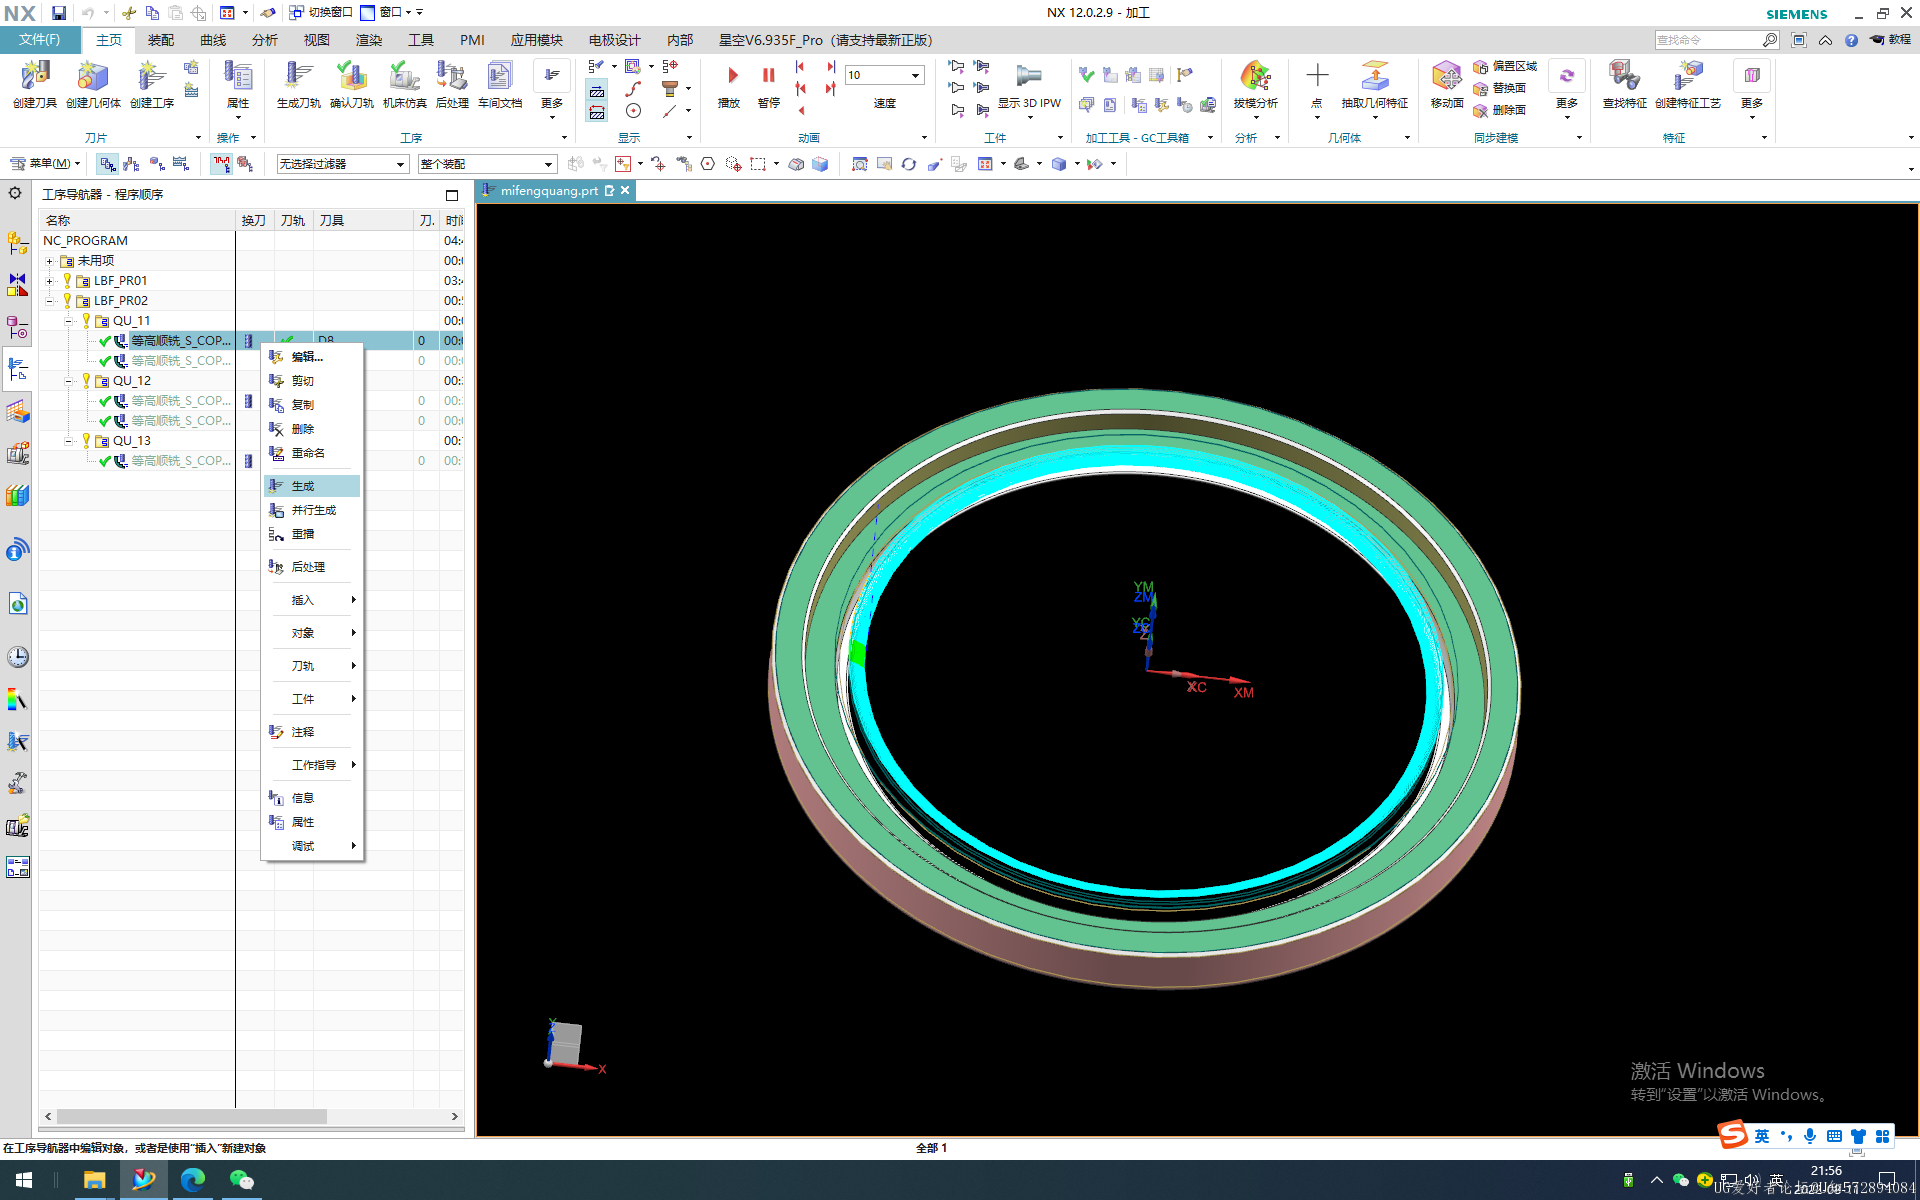Viewport: 1920px width, 1200px height.
Task: Open the Windows Start menu
Action: pos(24,1180)
